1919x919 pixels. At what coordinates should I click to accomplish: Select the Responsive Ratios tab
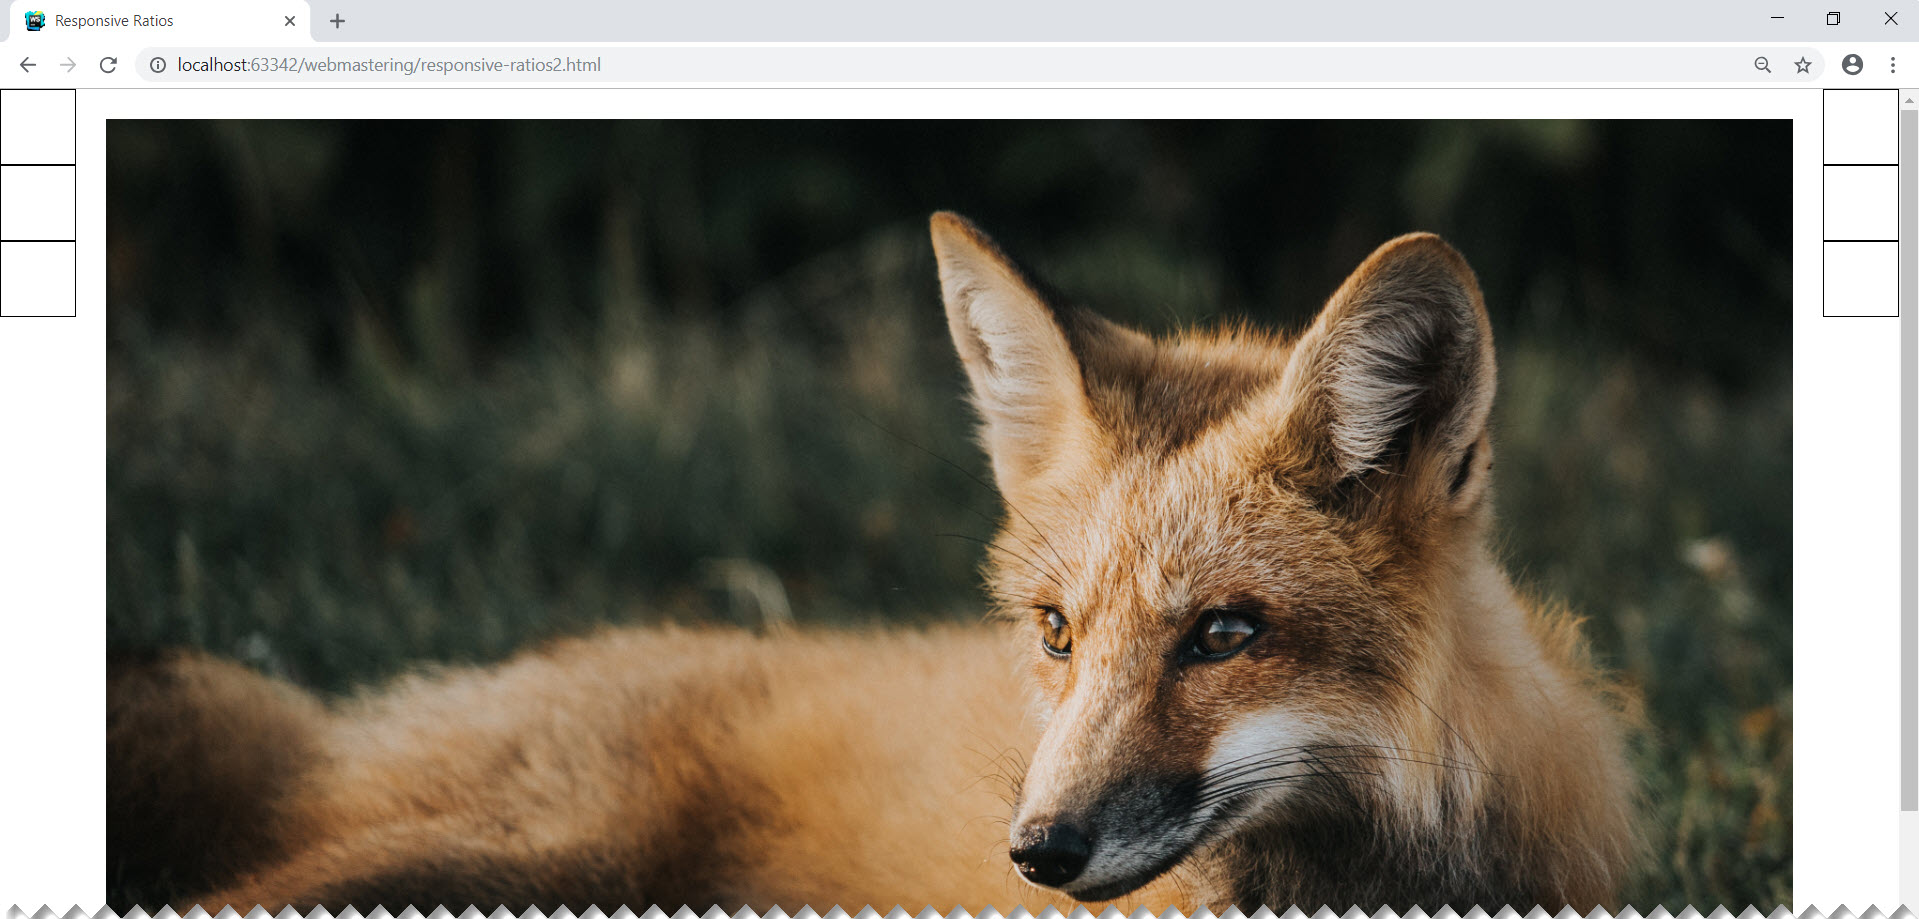(150, 20)
